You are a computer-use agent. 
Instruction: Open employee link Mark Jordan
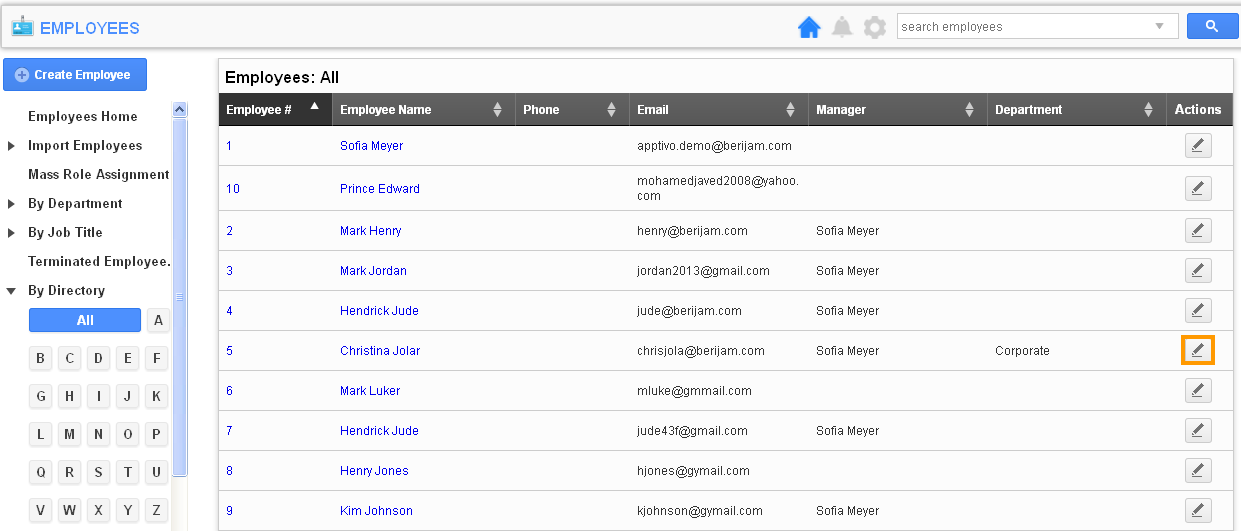coord(373,271)
